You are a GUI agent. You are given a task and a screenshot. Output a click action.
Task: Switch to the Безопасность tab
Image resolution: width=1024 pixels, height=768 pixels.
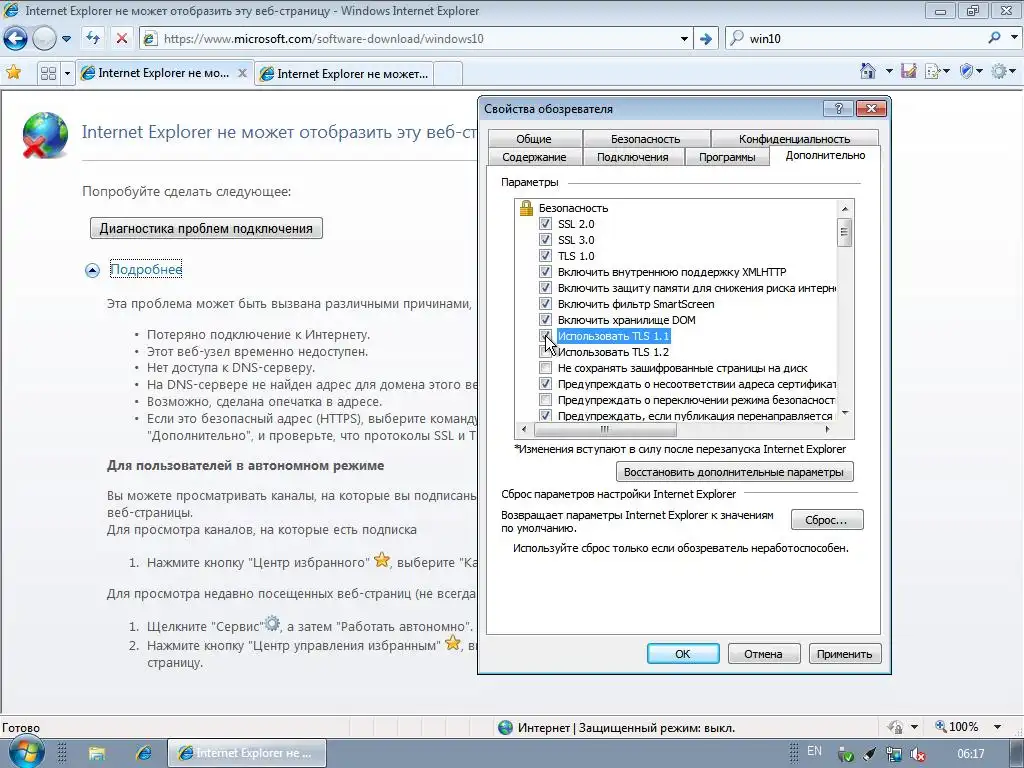coord(645,138)
